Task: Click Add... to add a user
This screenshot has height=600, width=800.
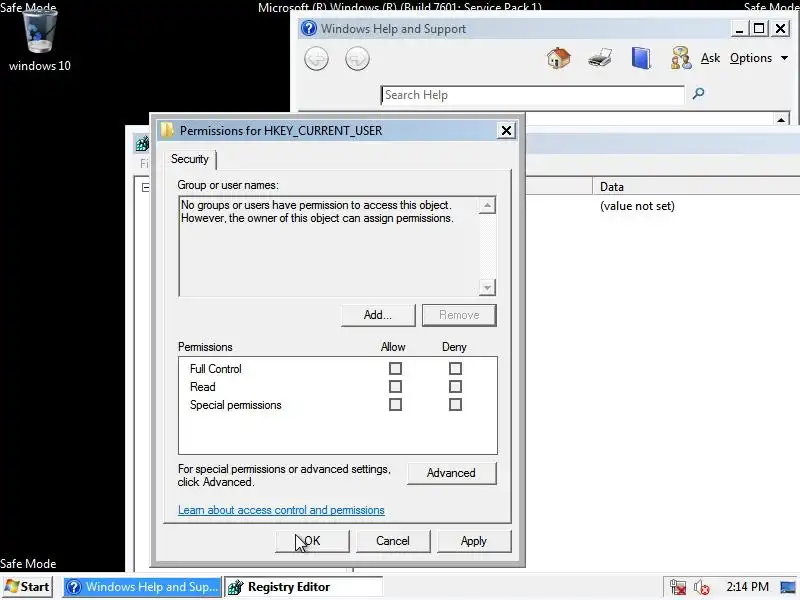Action: (x=378, y=315)
